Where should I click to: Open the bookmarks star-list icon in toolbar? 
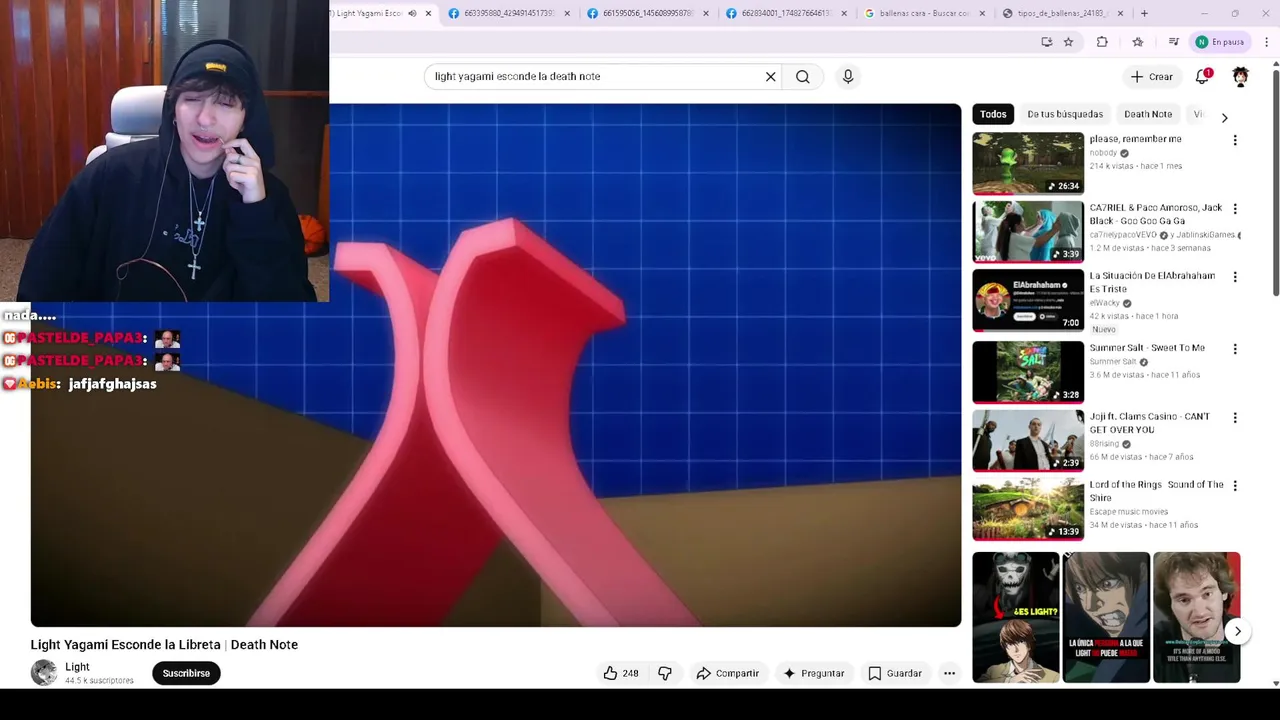[1138, 42]
